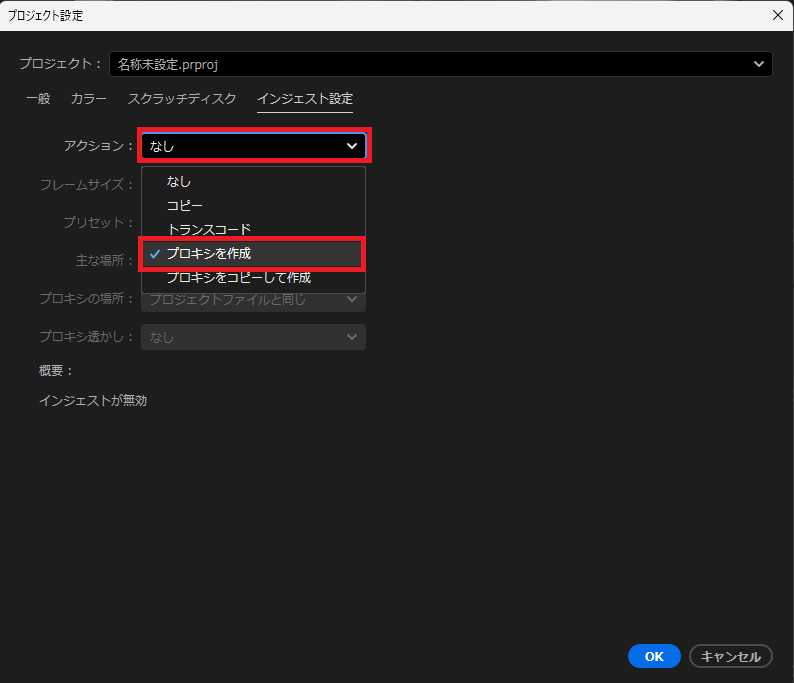Image resolution: width=794 pixels, height=683 pixels.
Task: Confirm settings with the OK button
Action: tap(654, 656)
